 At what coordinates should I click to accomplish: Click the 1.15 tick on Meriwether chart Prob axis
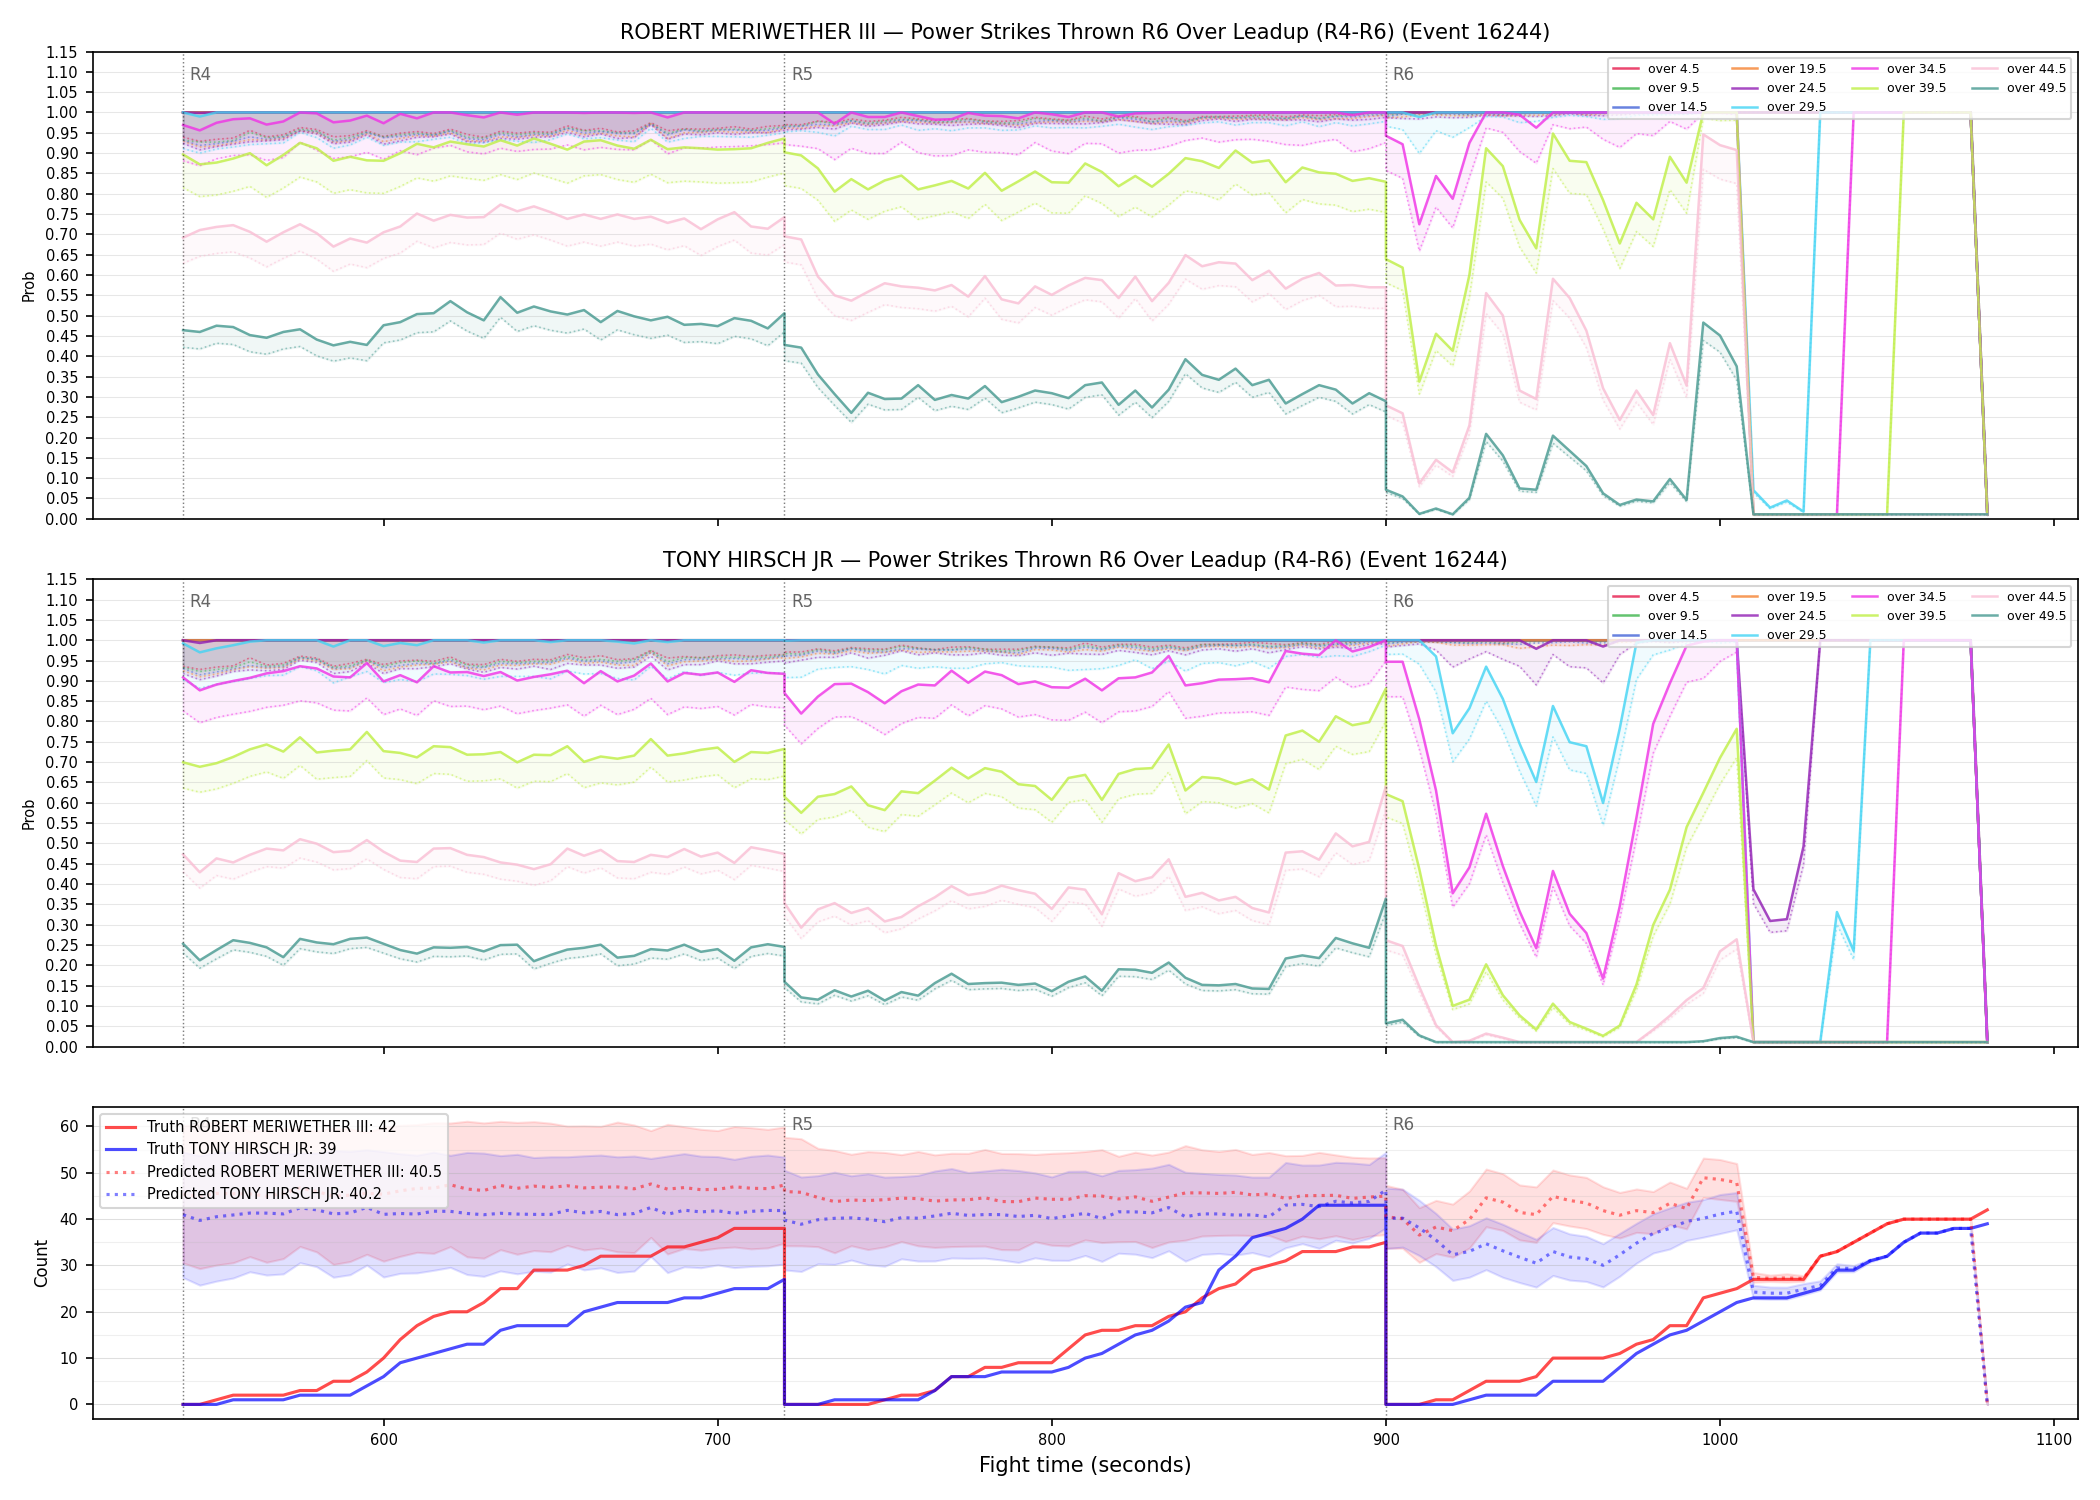62,52
